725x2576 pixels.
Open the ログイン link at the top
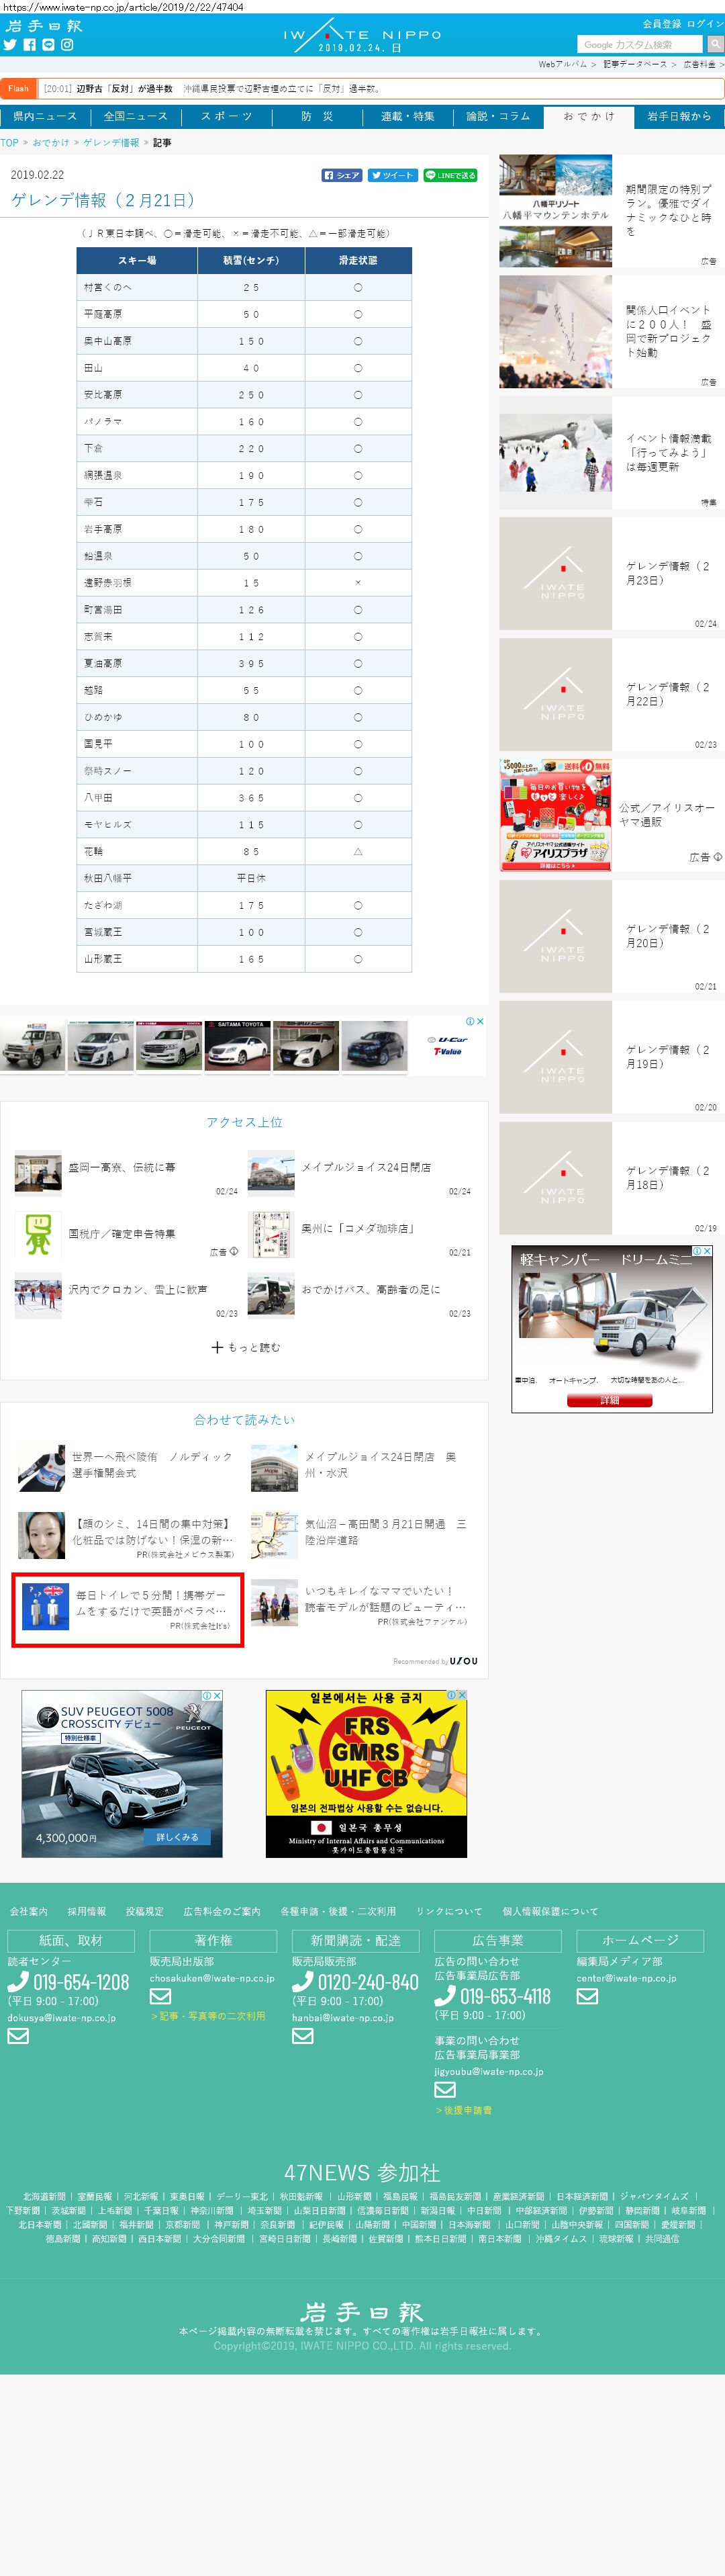coord(705,23)
